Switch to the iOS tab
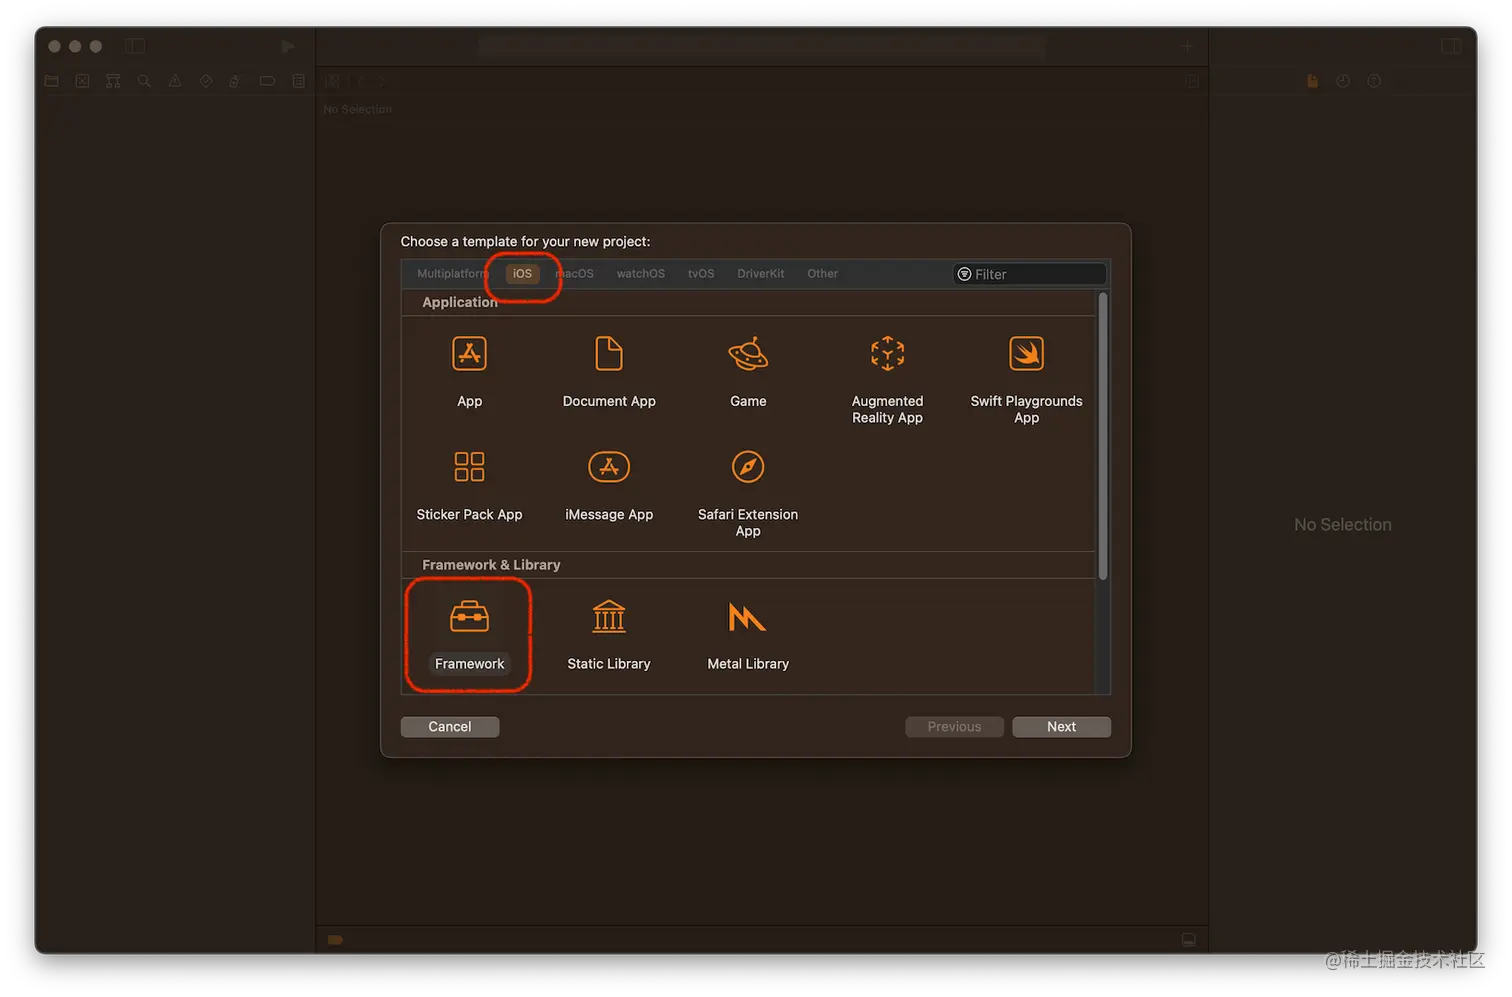1512x997 pixels. tap(522, 273)
